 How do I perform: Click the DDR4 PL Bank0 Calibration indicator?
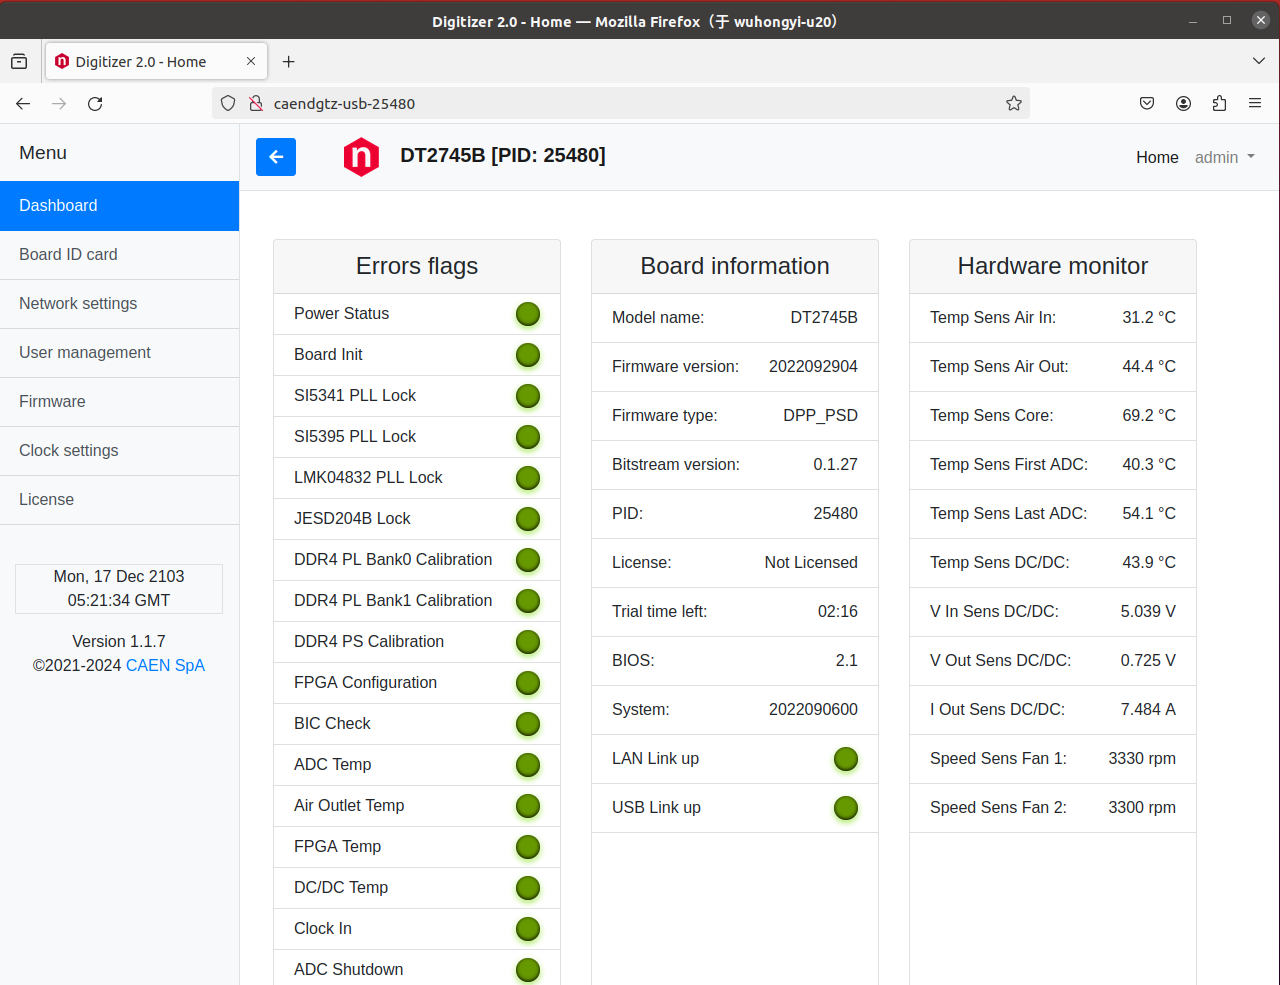click(x=528, y=560)
